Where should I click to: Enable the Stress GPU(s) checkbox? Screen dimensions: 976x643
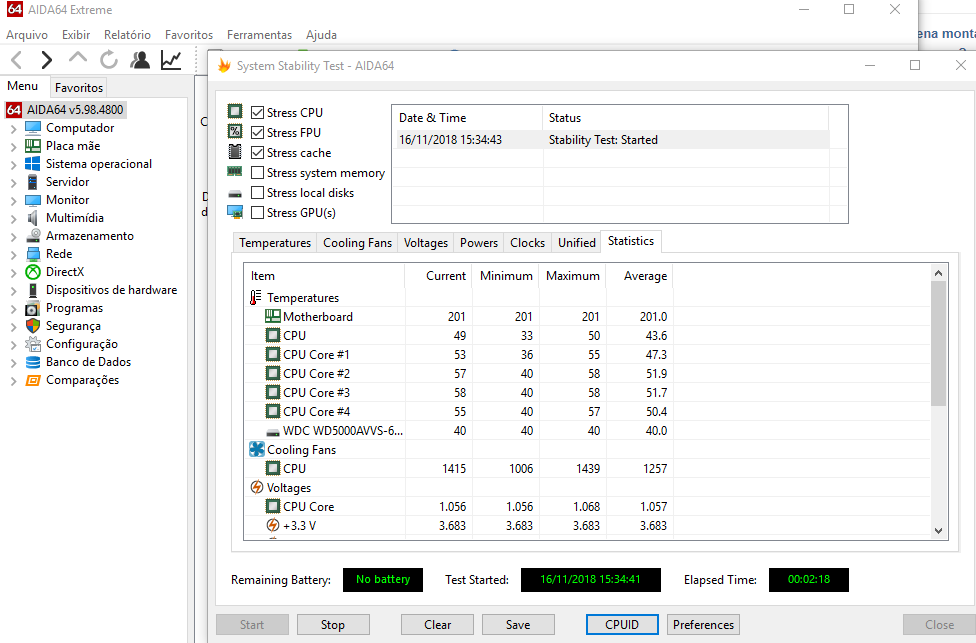pyautogui.click(x=257, y=213)
